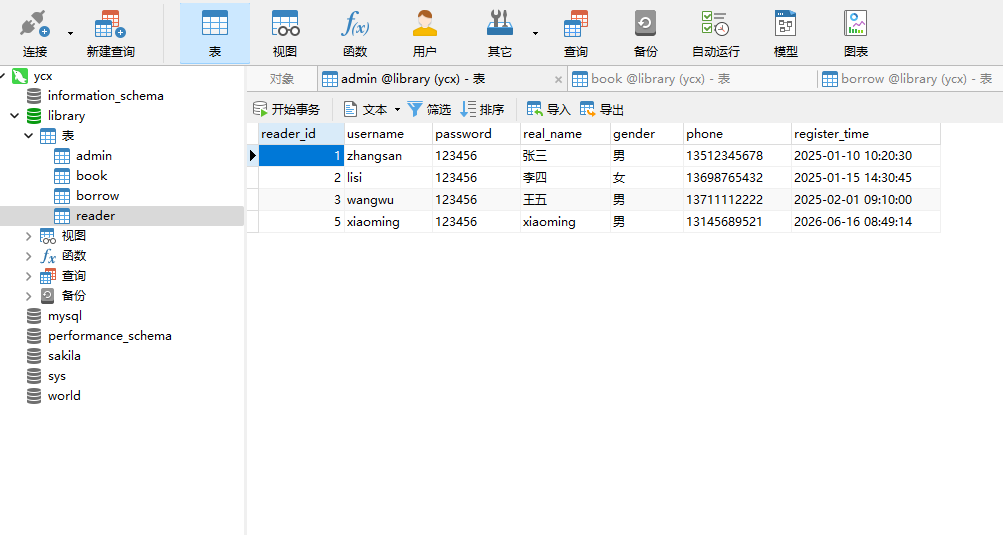Screen dimensions: 1003x535
Task: Expand the 视图 node in tree
Action: 28,236
